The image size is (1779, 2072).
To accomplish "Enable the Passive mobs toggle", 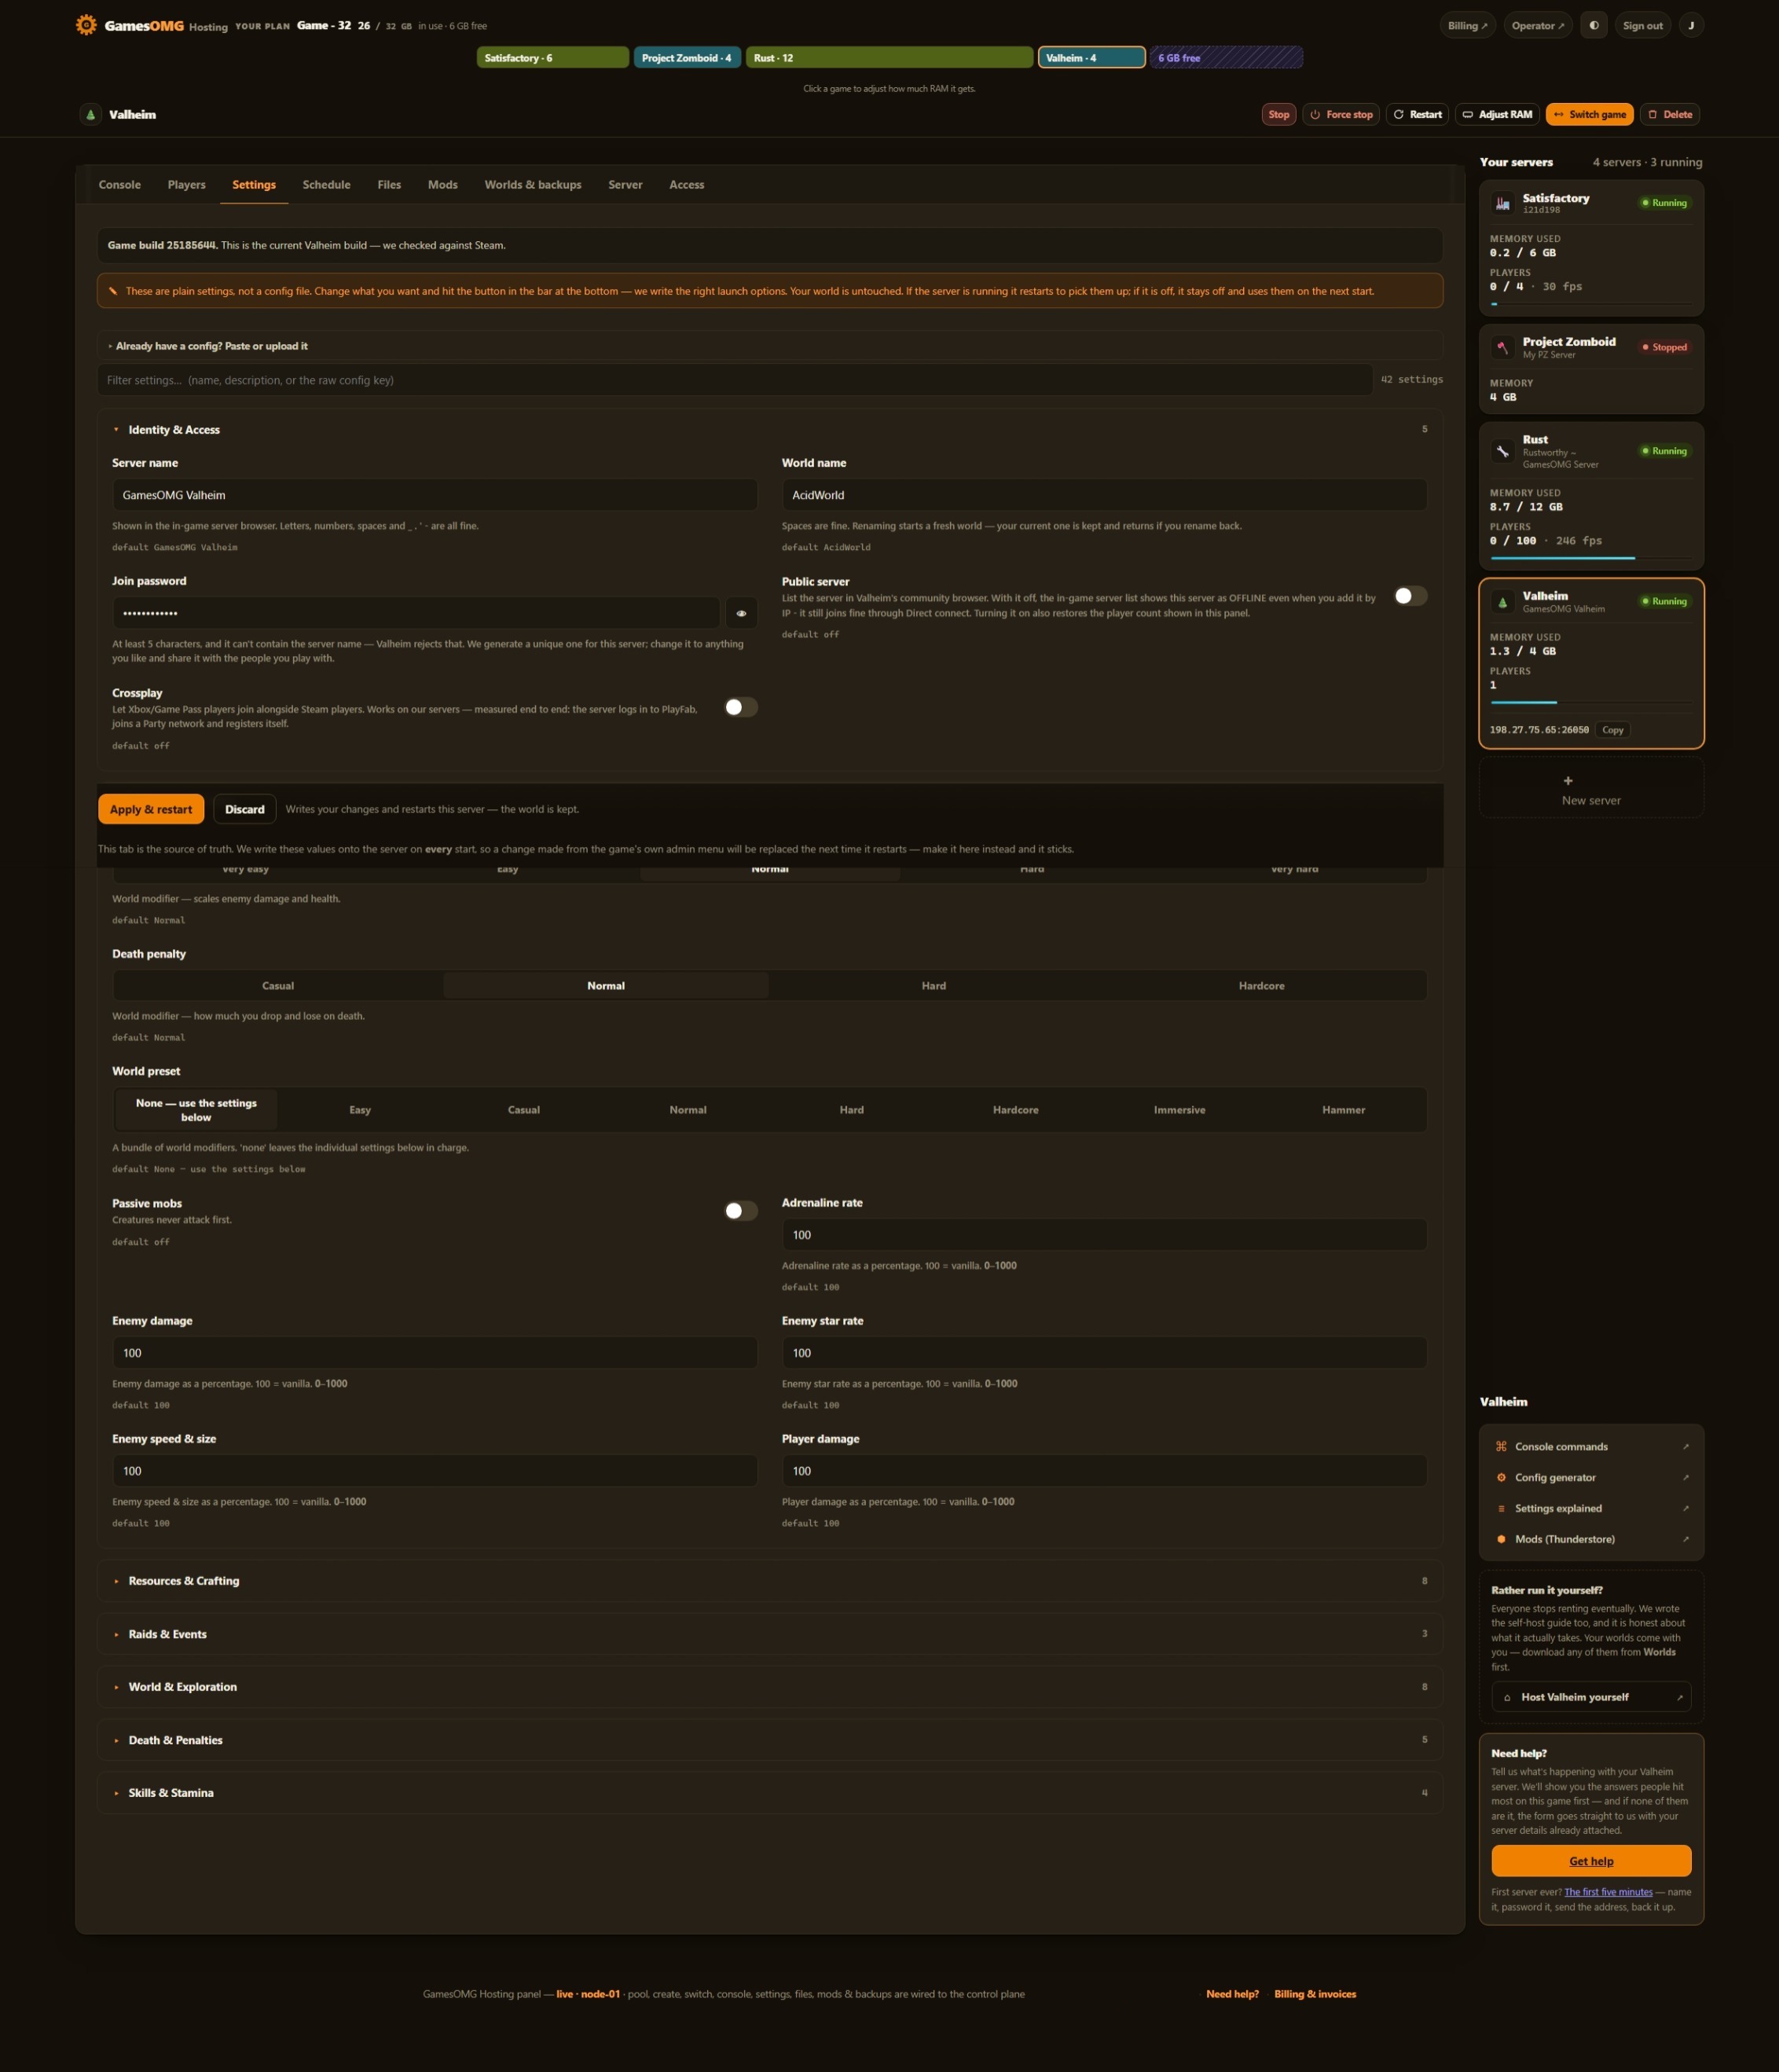I will [x=740, y=1211].
